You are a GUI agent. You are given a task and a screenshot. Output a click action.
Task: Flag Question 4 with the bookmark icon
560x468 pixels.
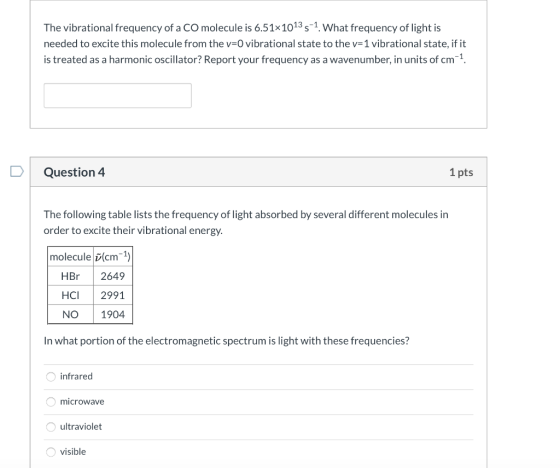(x=16, y=171)
